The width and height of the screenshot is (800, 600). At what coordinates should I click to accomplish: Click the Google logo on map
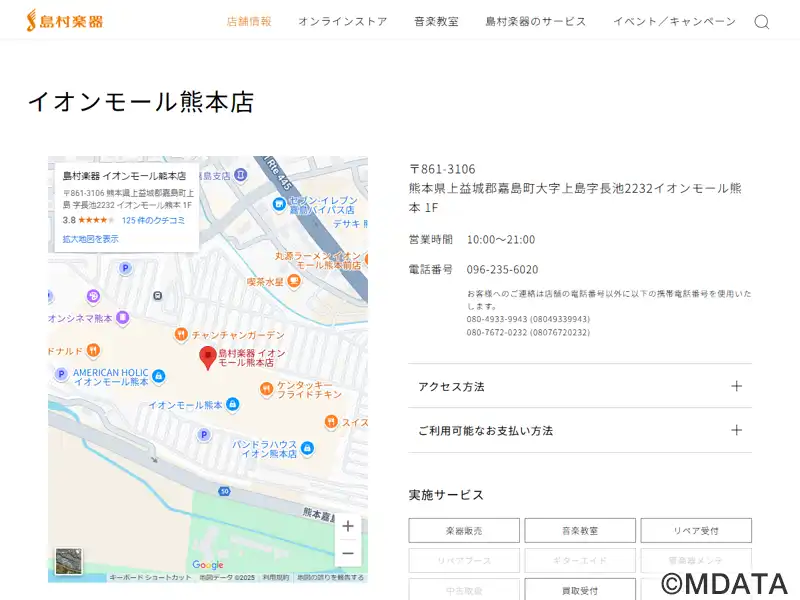coord(208,565)
